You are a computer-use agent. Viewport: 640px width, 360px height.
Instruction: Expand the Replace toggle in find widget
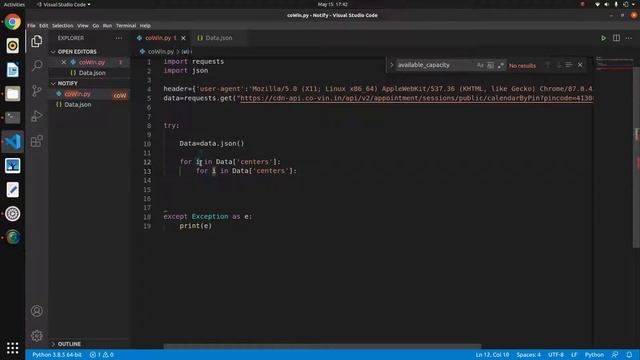[x=391, y=65]
